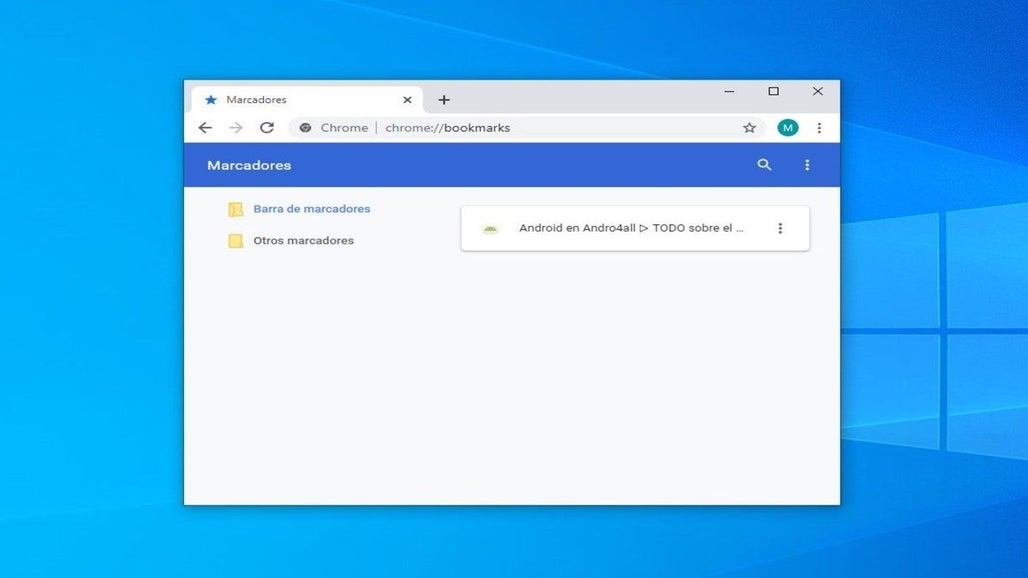Open the organize menu in blue Marcadores bar

807,165
